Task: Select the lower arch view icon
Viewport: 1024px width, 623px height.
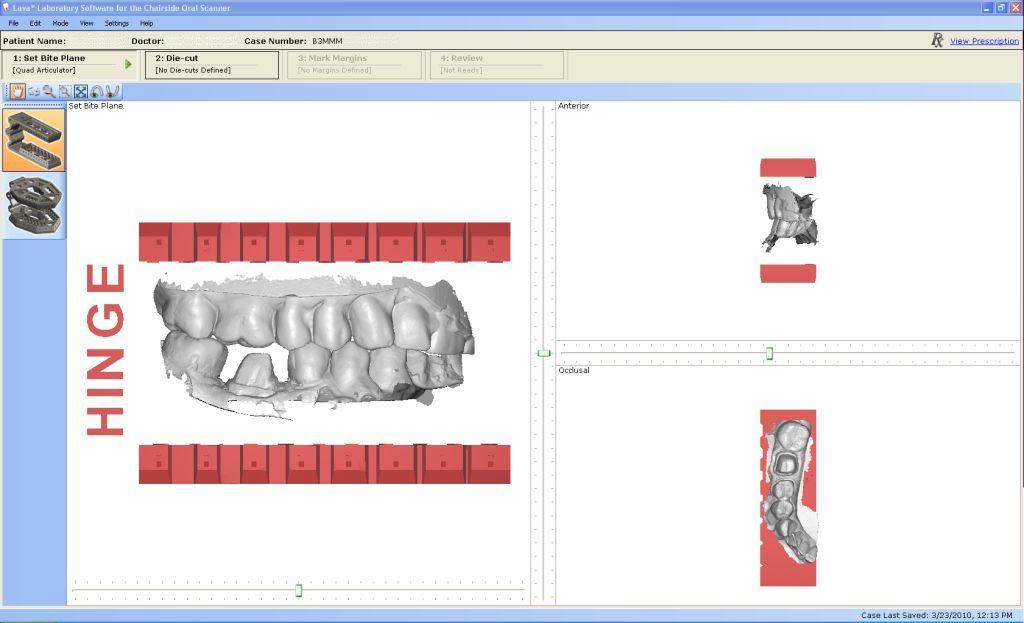Action: point(111,91)
